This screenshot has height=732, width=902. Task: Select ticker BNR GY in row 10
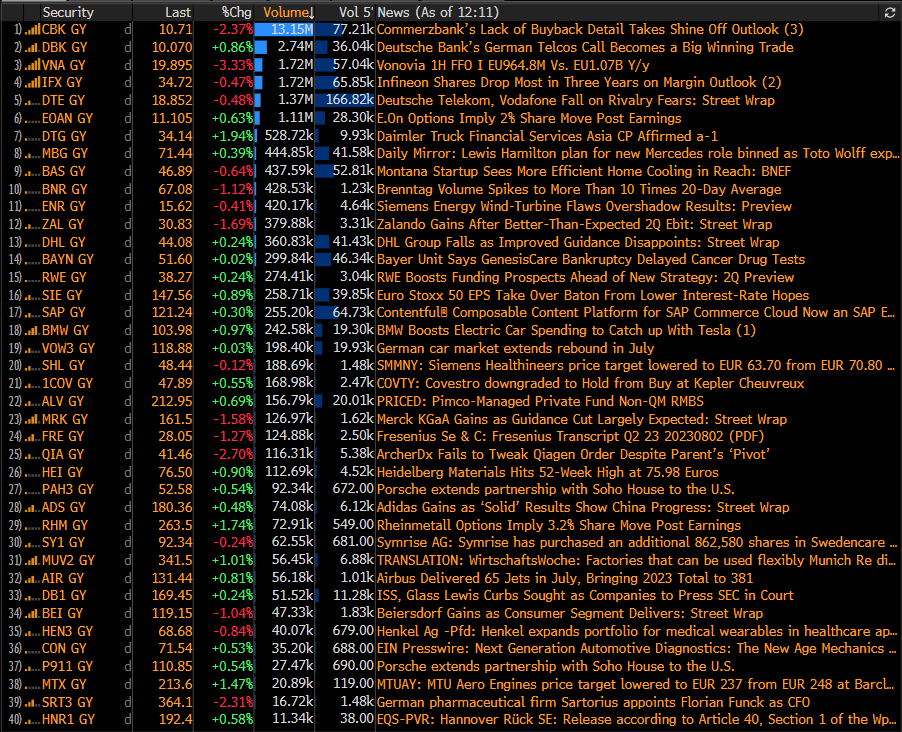64,189
